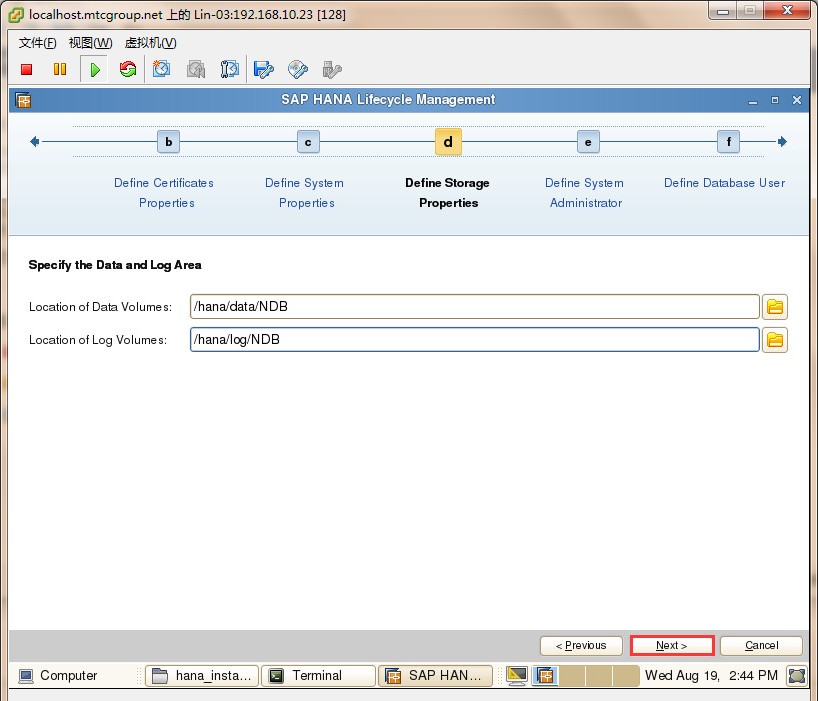Focus the Location of Data Volumes field

point(475,307)
